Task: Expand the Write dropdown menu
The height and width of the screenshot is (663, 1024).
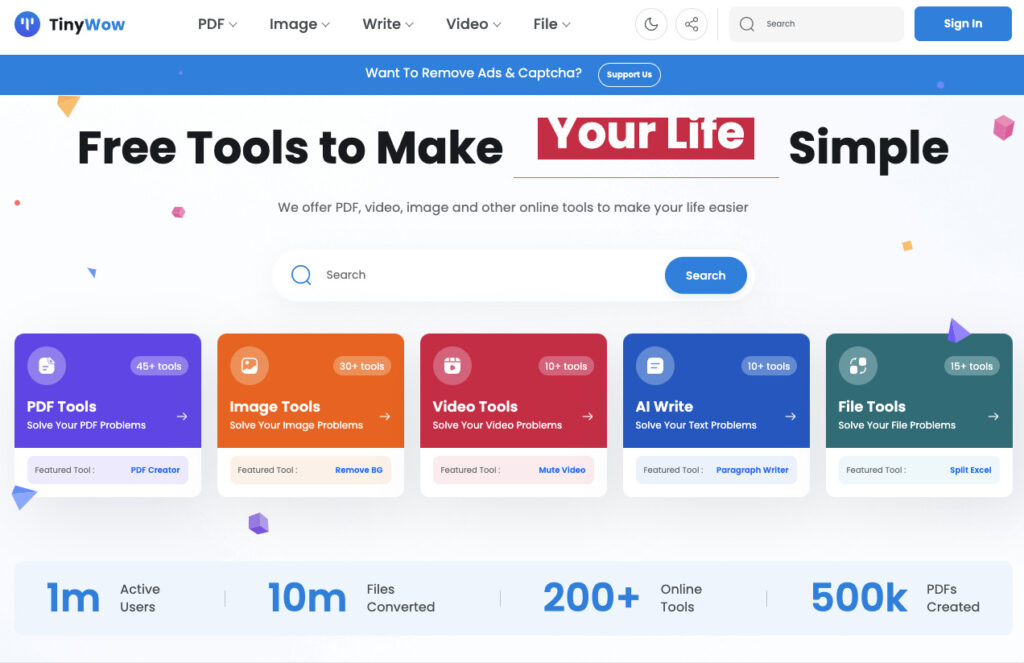Action: [388, 24]
